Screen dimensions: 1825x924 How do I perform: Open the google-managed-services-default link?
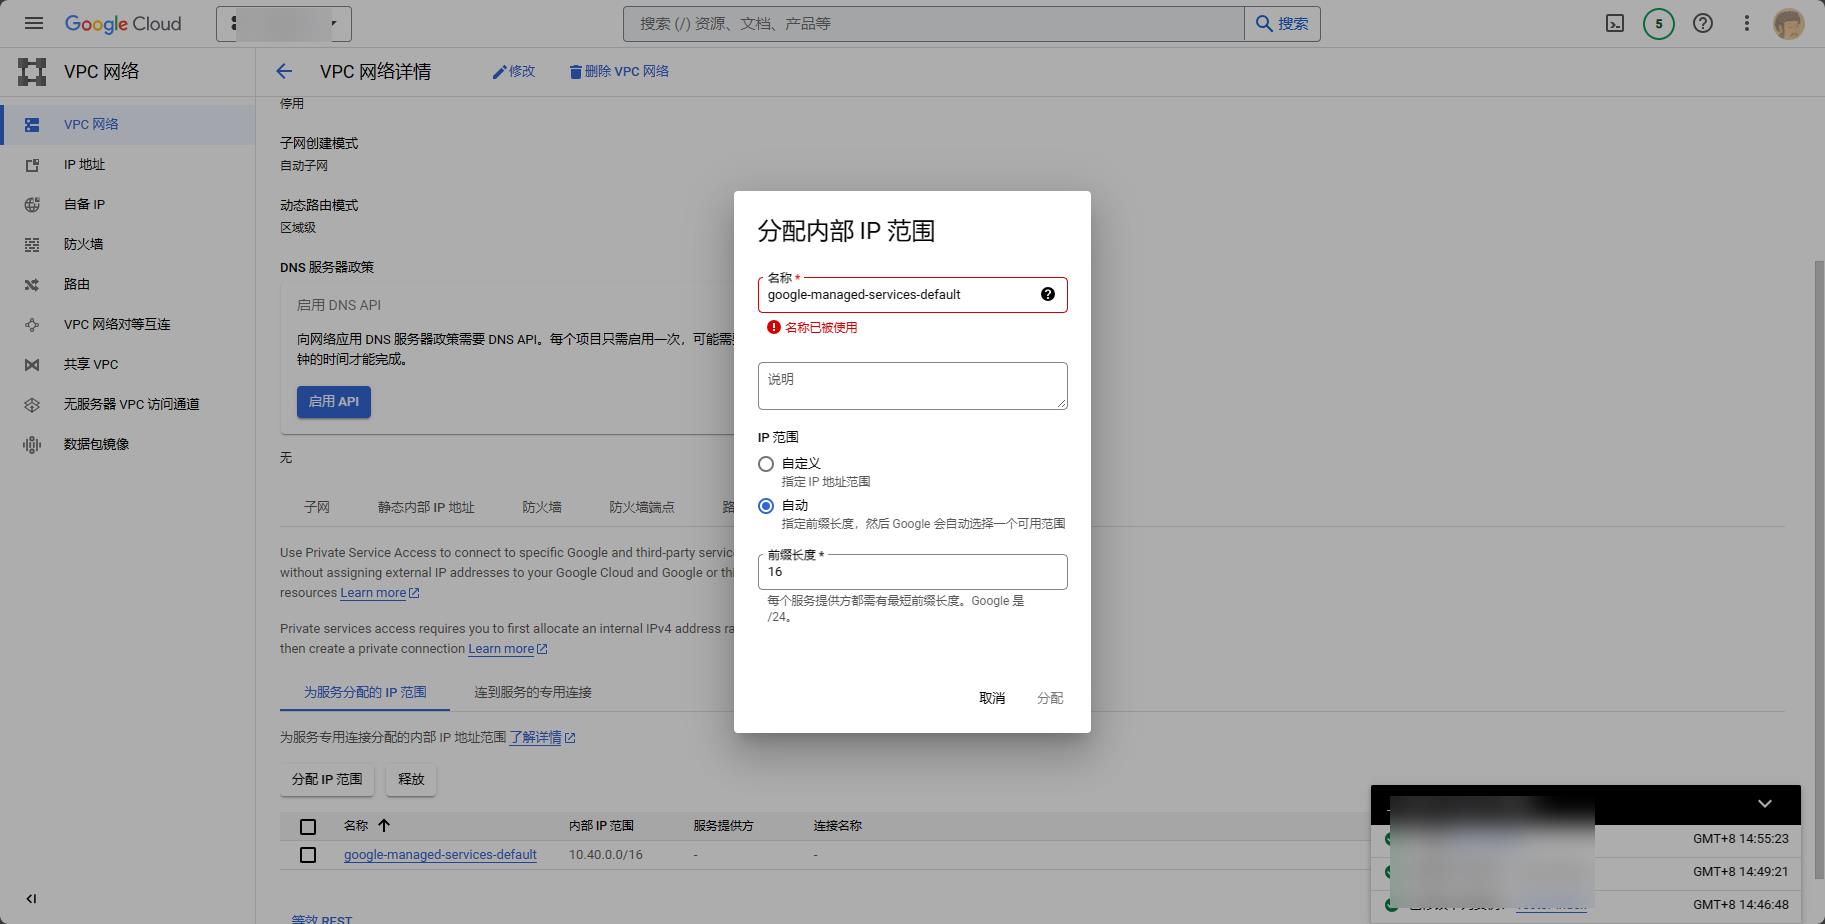pos(440,855)
